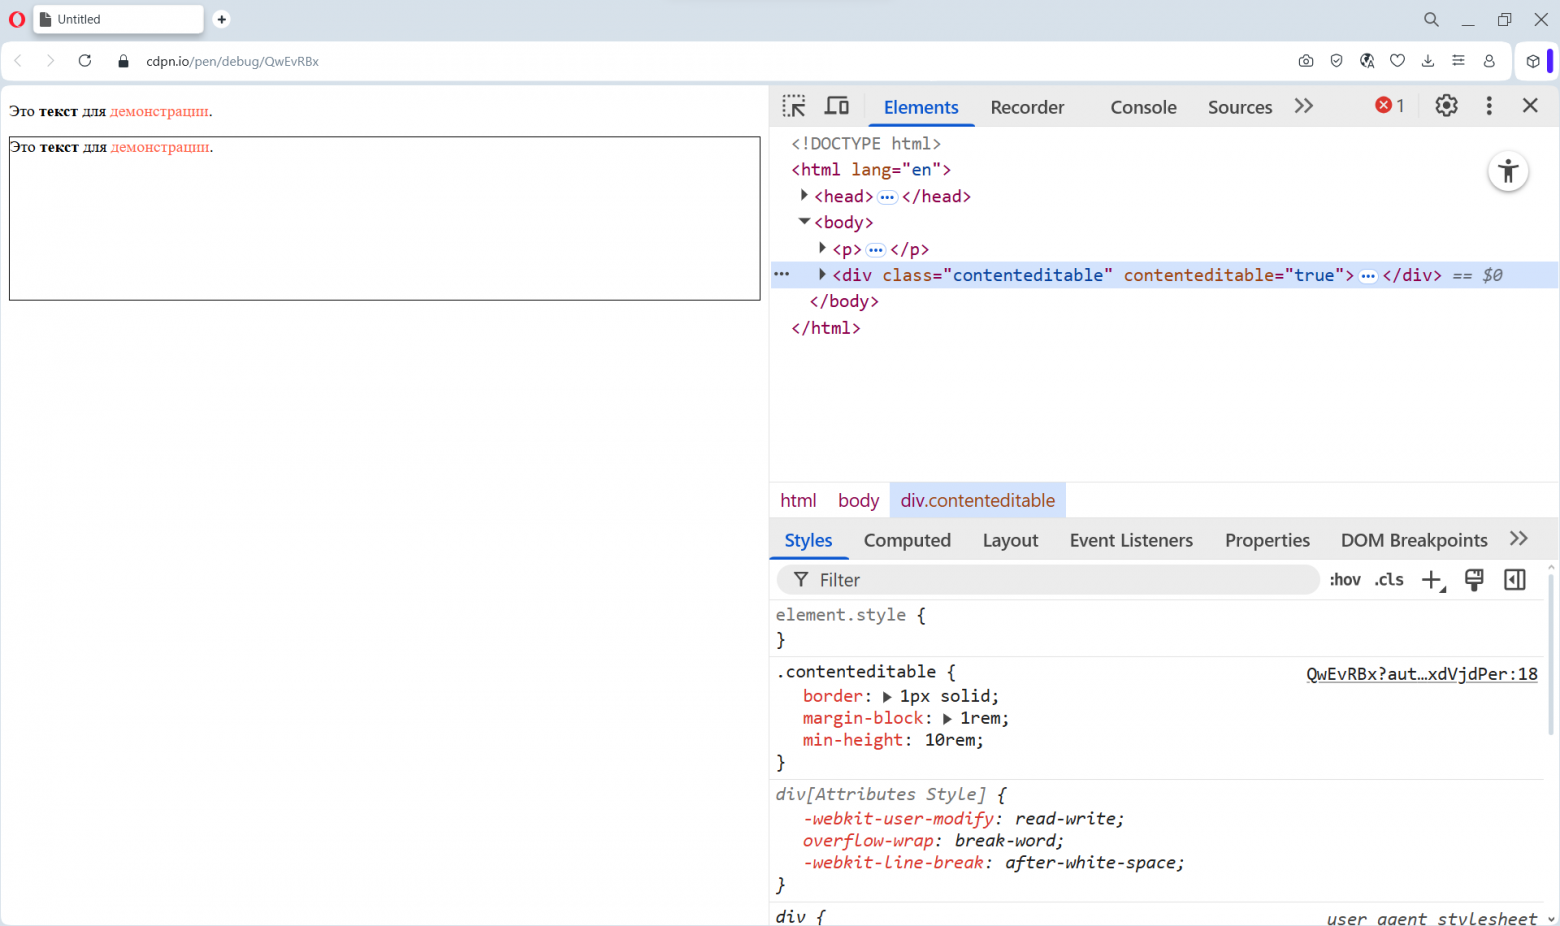Open the Properties tab

(1267, 540)
